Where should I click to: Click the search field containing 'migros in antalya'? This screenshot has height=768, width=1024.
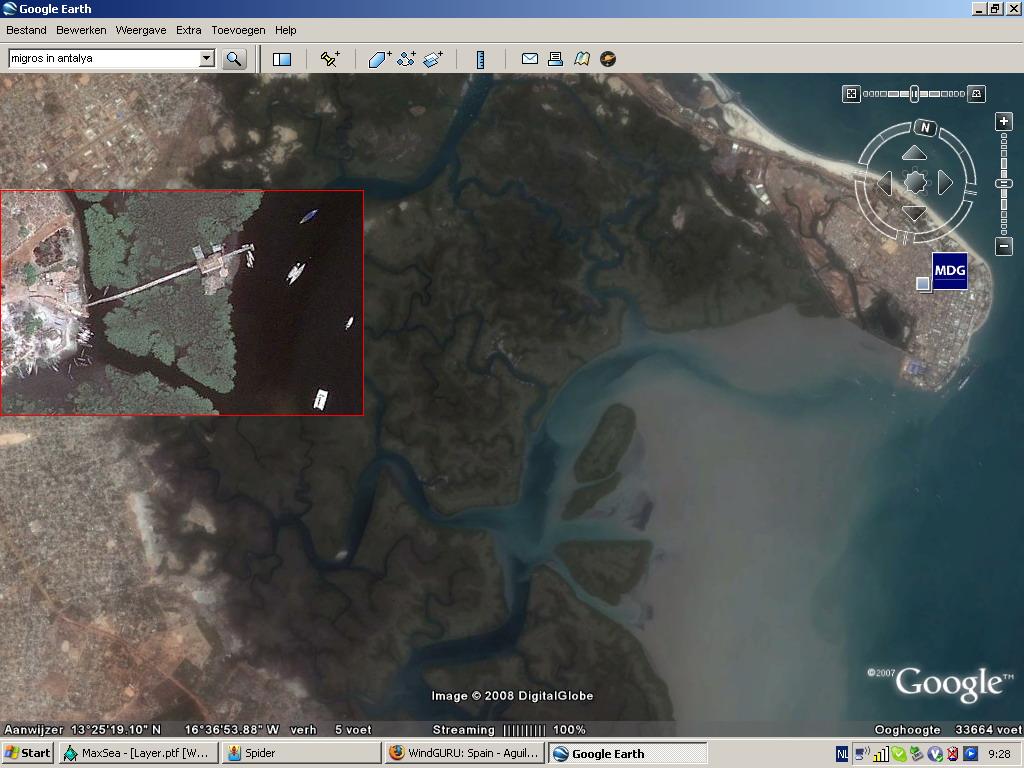103,59
